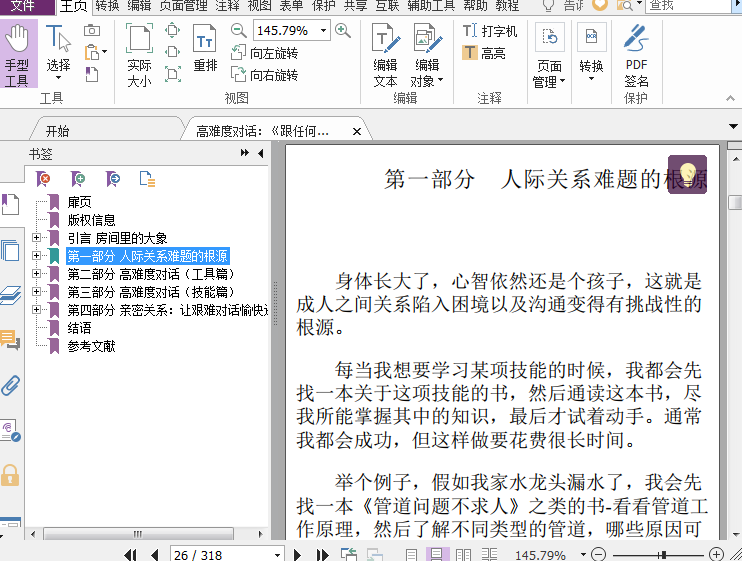Screen dimensions: 742x561
Task: Switch to the 保护 ribbon tab
Action: (324, 6)
